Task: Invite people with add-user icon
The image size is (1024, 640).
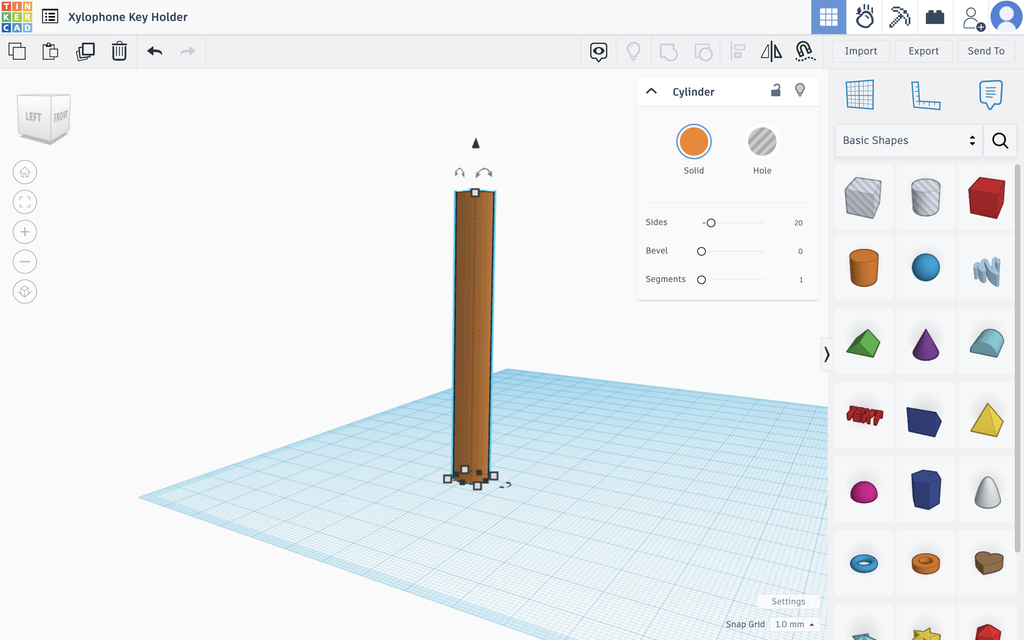Action: click(972, 18)
